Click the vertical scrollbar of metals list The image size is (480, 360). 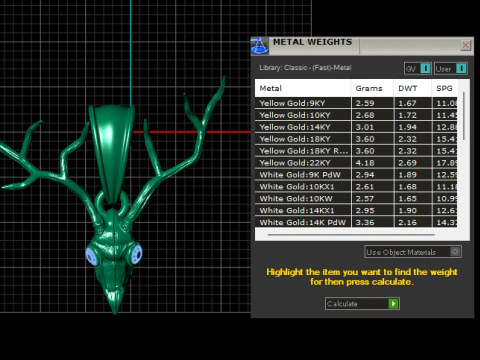tap(464, 116)
